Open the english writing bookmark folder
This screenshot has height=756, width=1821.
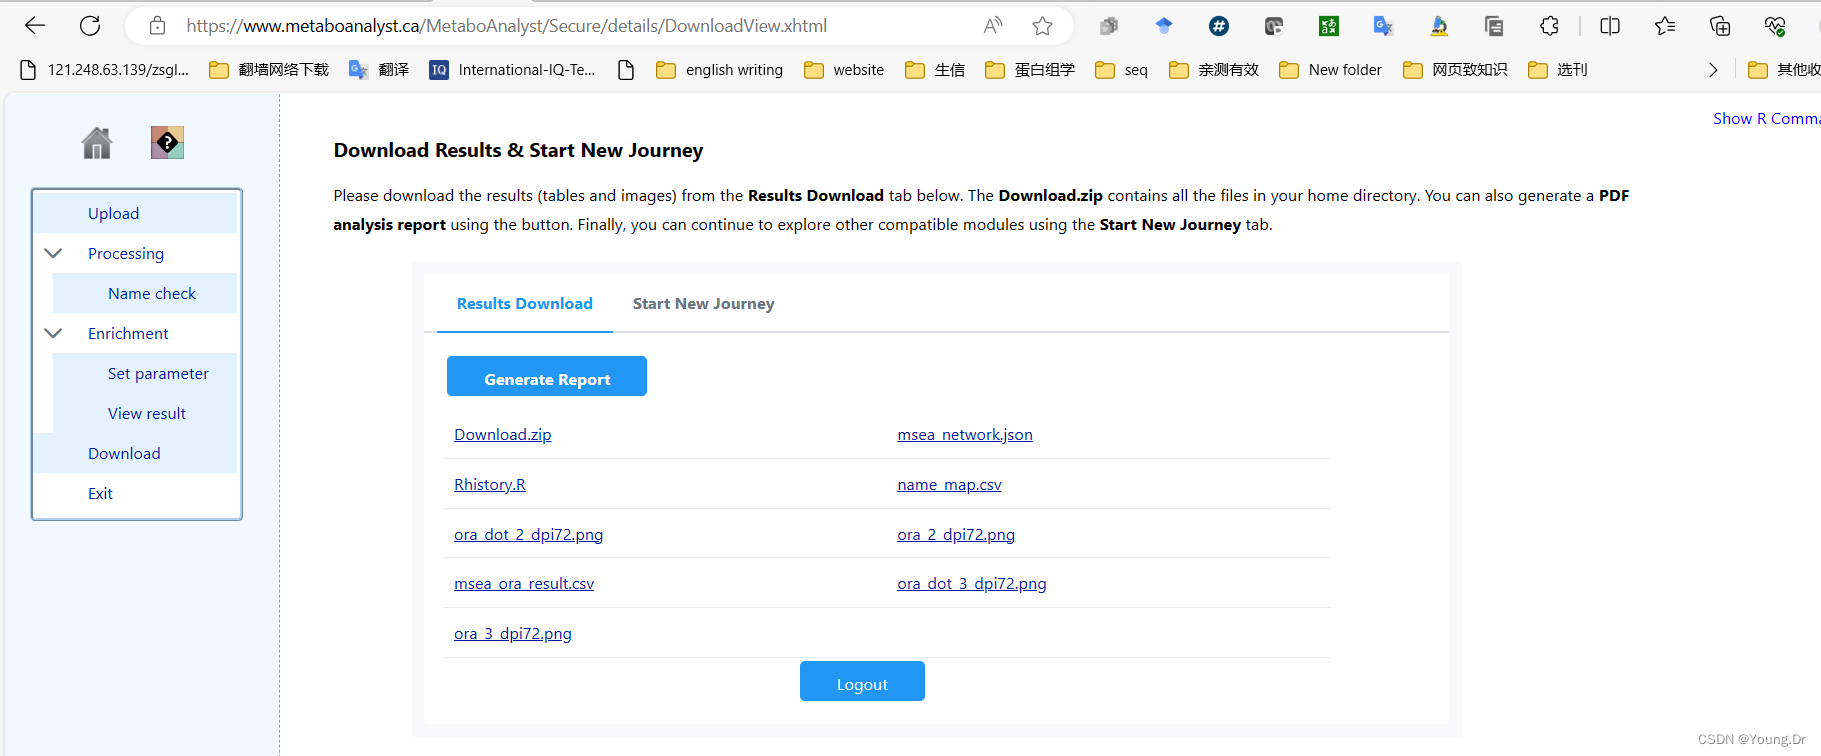click(x=719, y=70)
